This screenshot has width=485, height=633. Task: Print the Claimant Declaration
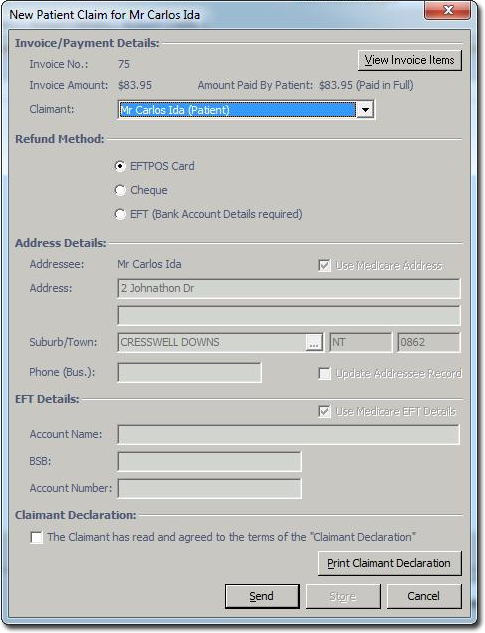tap(389, 563)
